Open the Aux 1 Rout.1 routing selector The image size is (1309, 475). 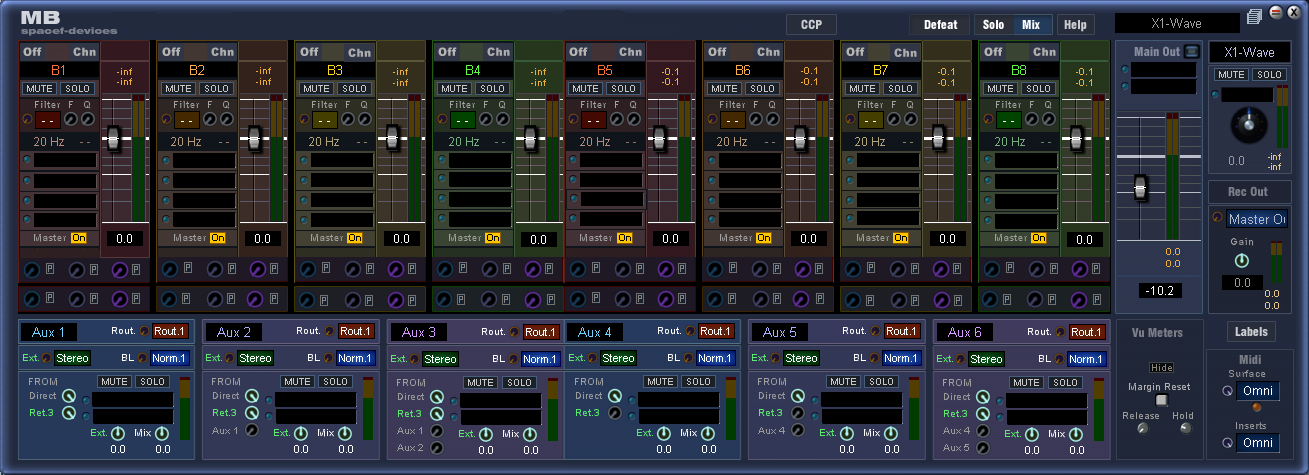tap(168, 332)
